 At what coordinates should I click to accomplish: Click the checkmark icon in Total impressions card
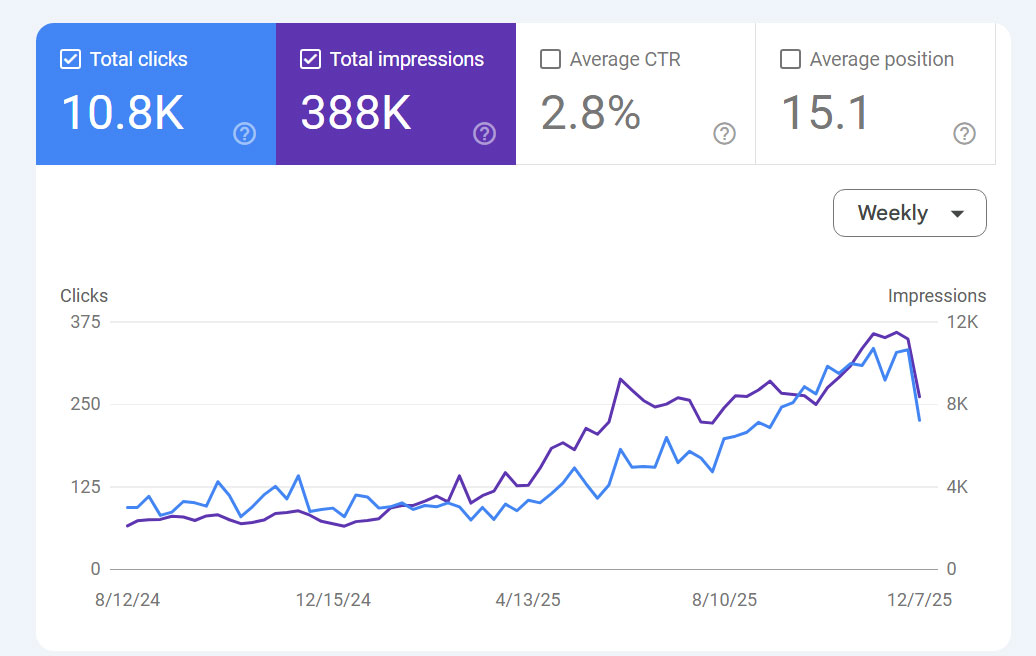(310, 59)
